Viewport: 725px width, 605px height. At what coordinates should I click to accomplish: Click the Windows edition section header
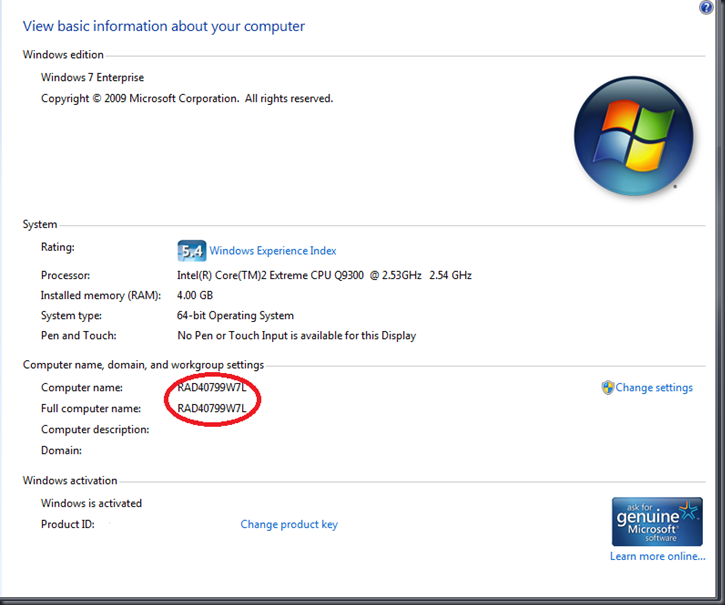(63, 55)
